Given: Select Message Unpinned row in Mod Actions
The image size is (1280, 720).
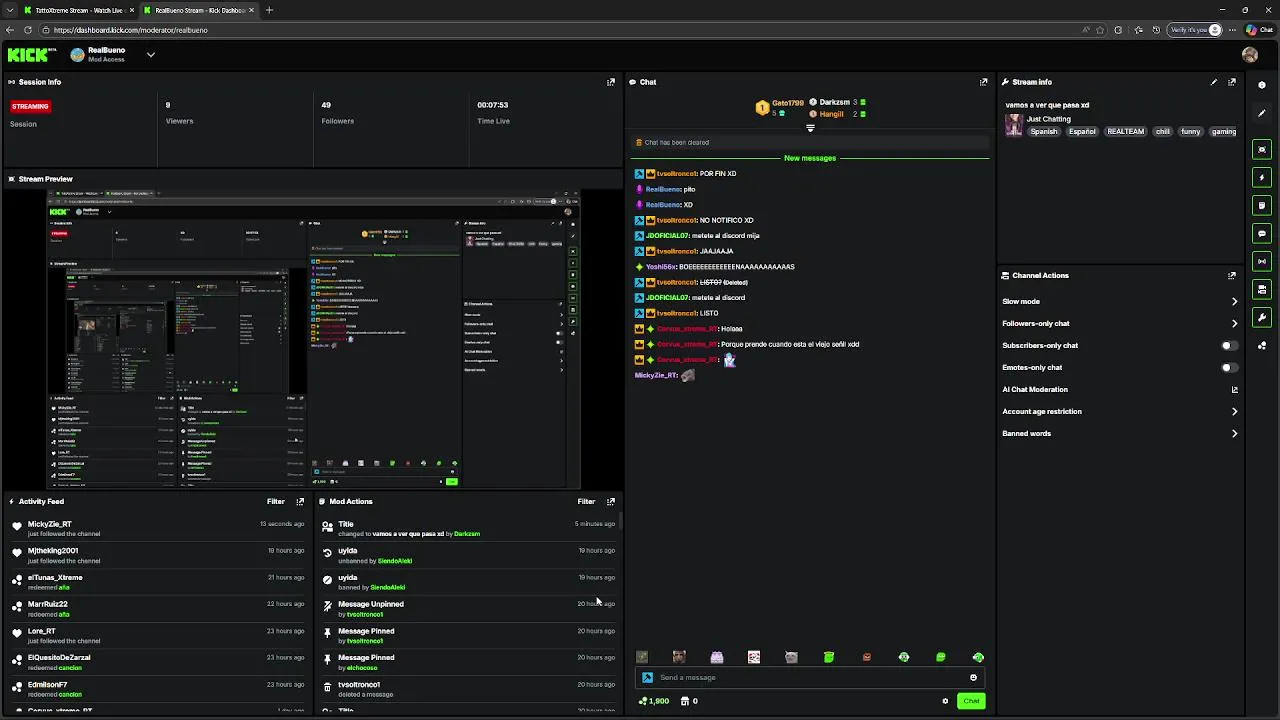Looking at the screenshot, I should [468, 608].
